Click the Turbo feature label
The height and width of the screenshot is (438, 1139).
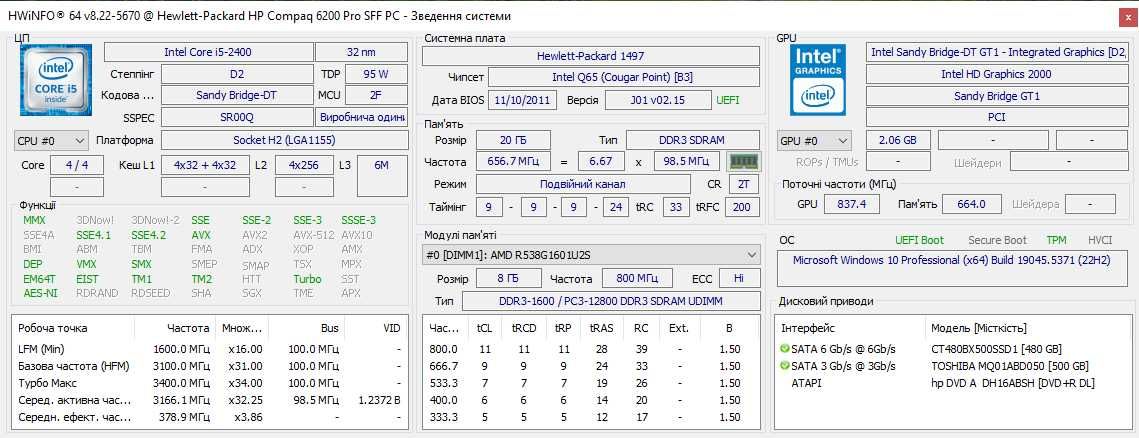(x=307, y=279)
